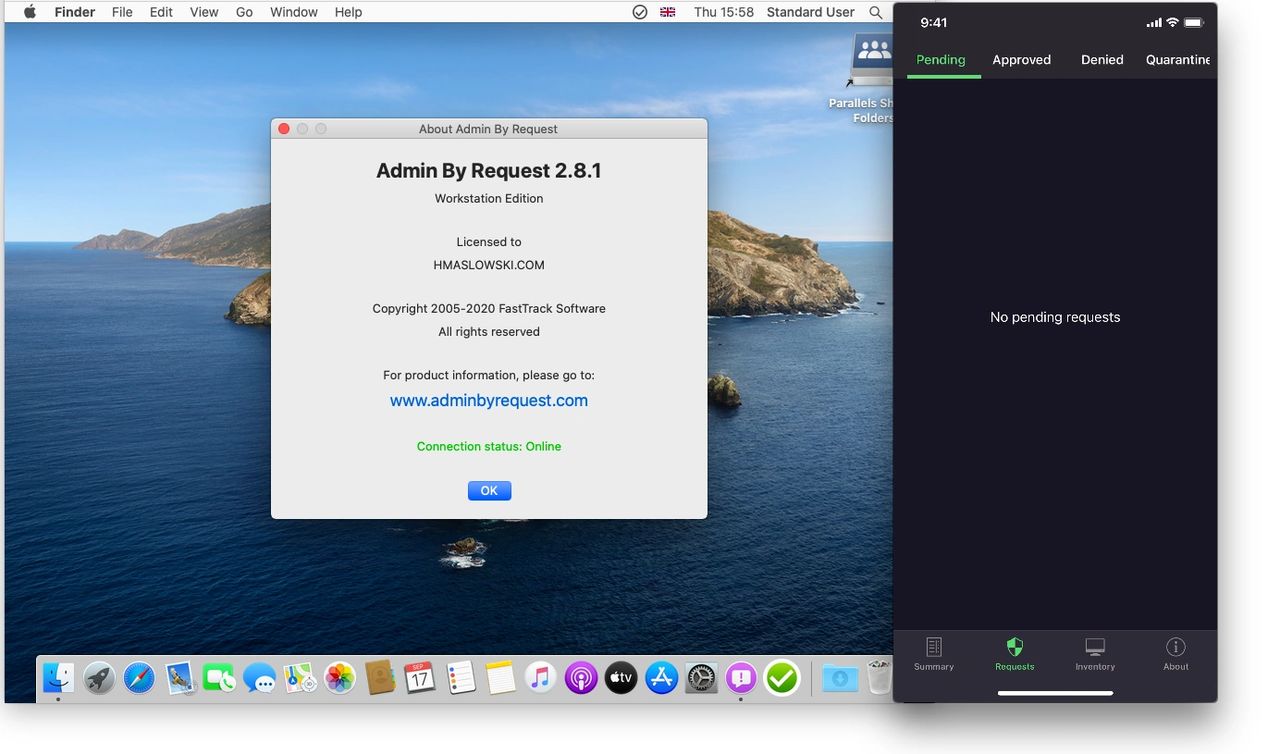Open the green checkmark Admin By Request dock icon
The height and width of the screenshot is (754, 1280).
click(782, 678)
